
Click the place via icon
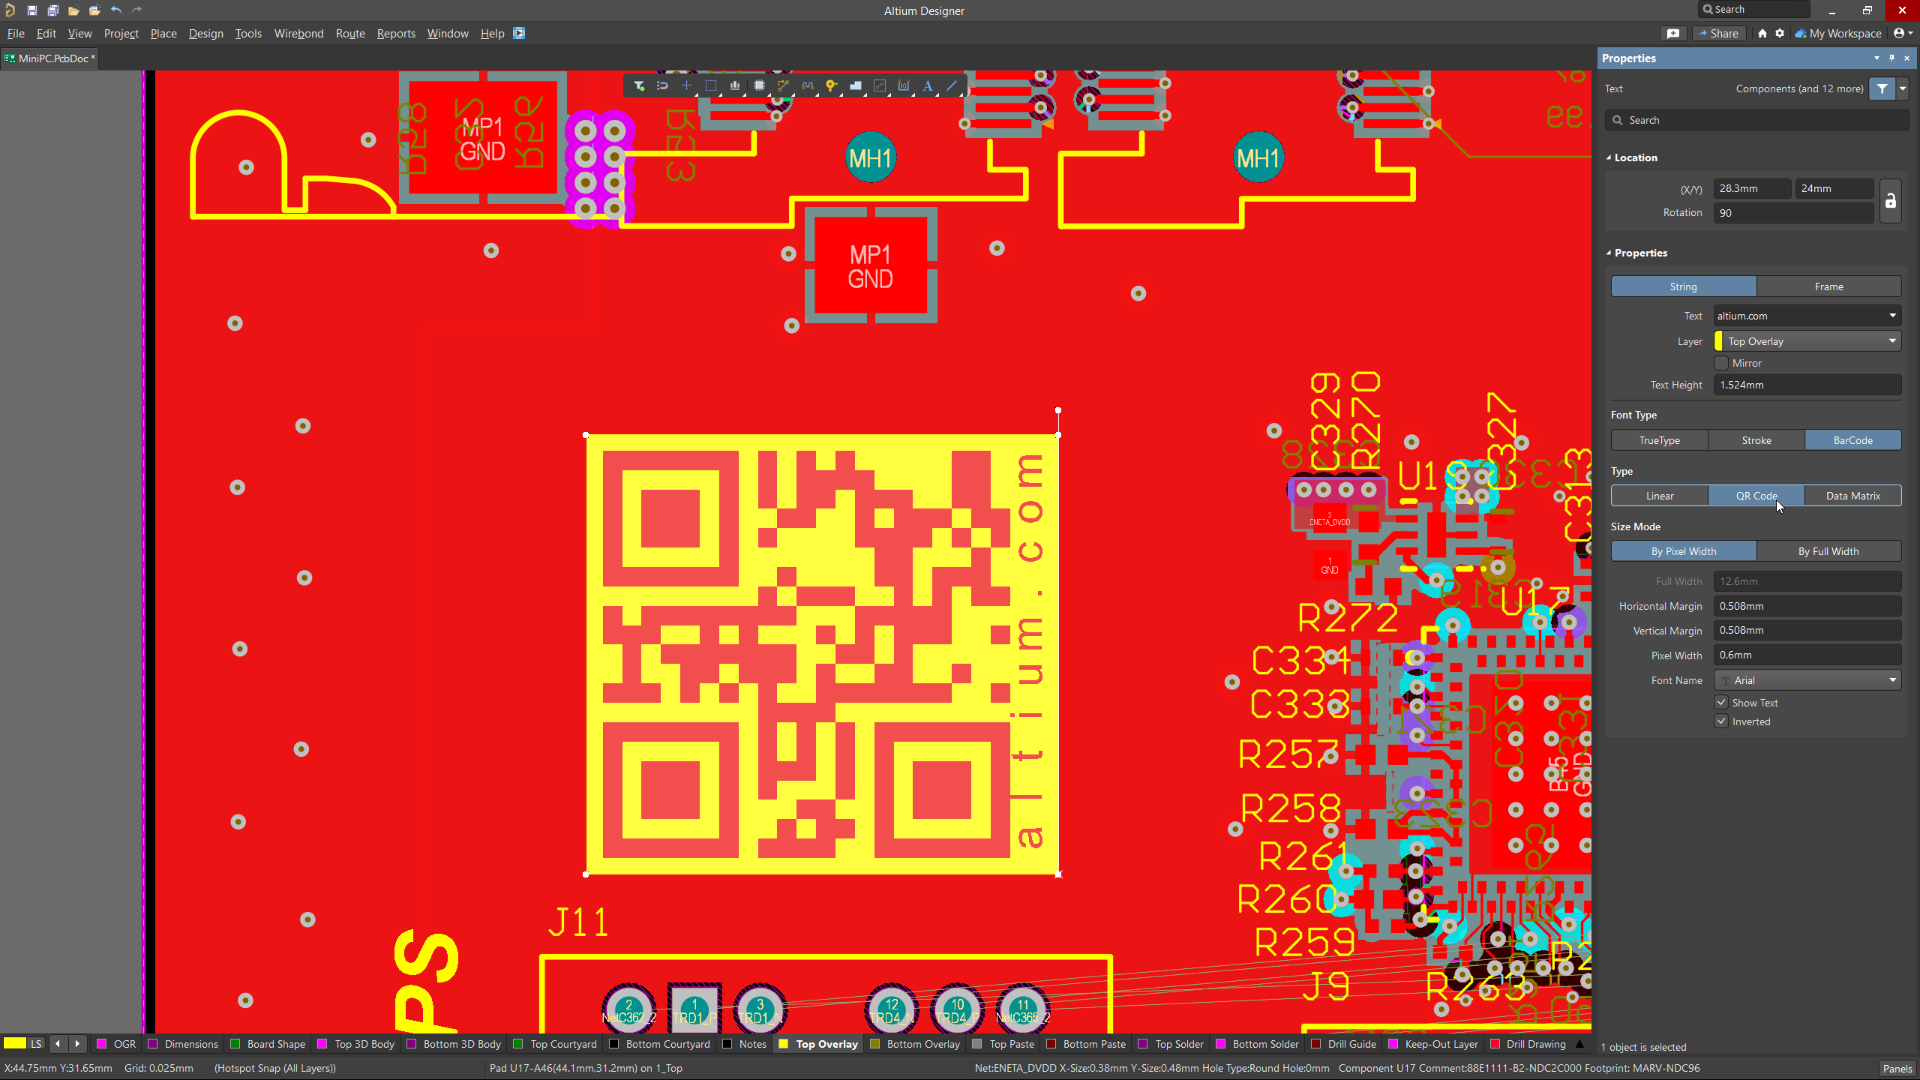[831, 86]
